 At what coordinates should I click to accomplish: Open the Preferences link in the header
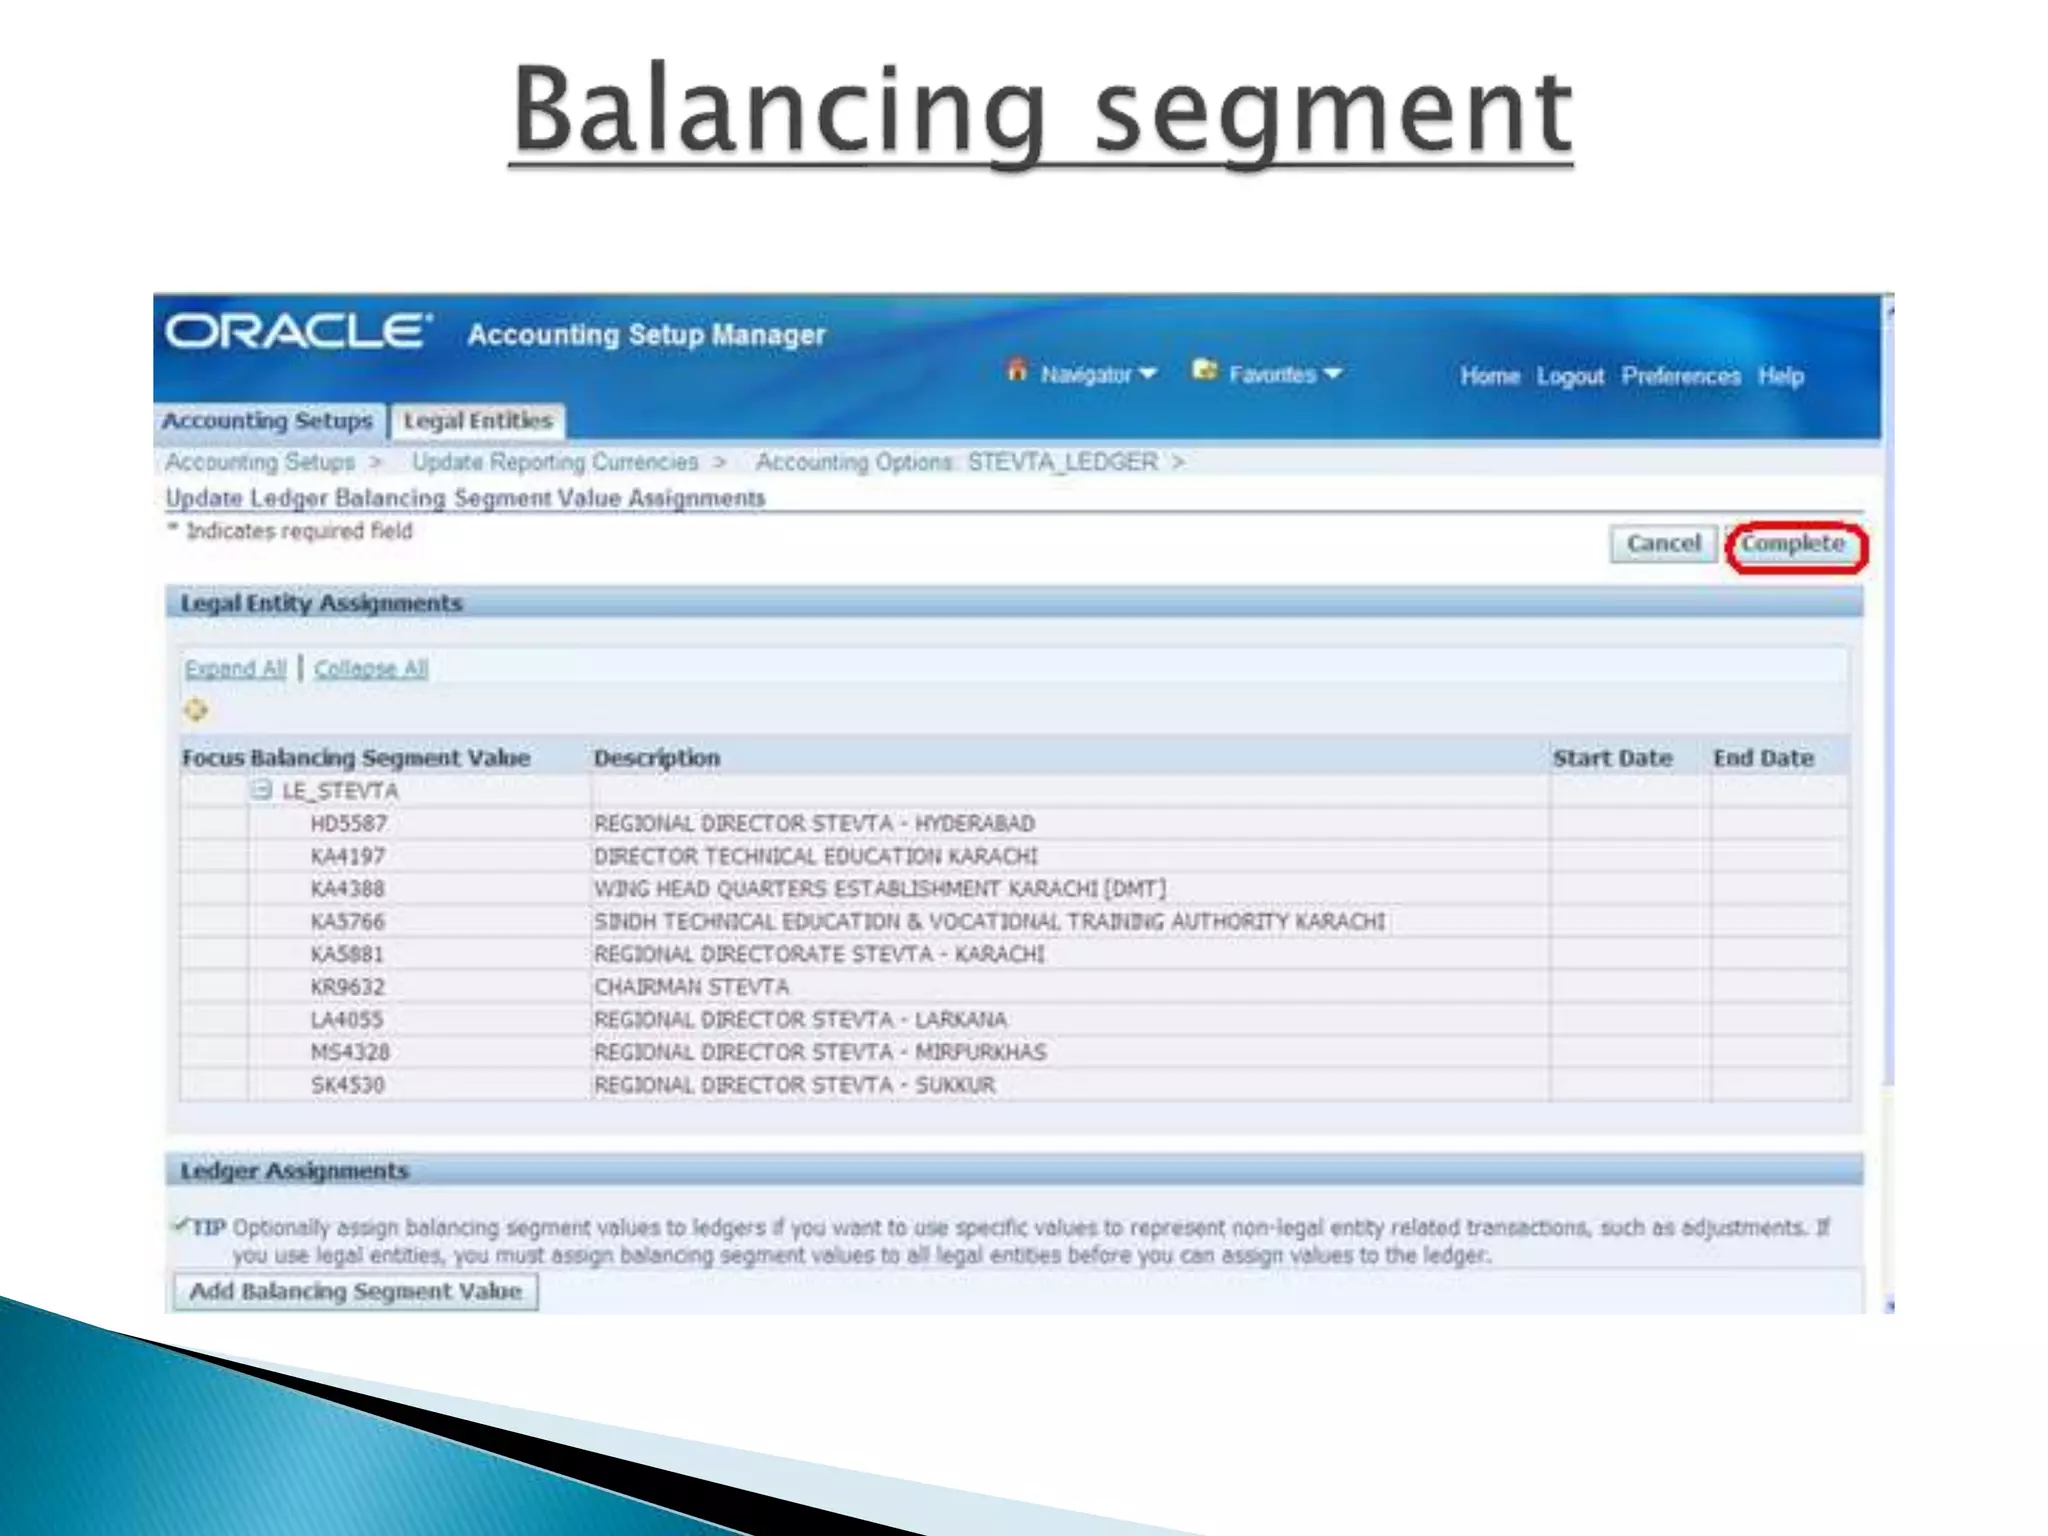(x=1680, y=377)
